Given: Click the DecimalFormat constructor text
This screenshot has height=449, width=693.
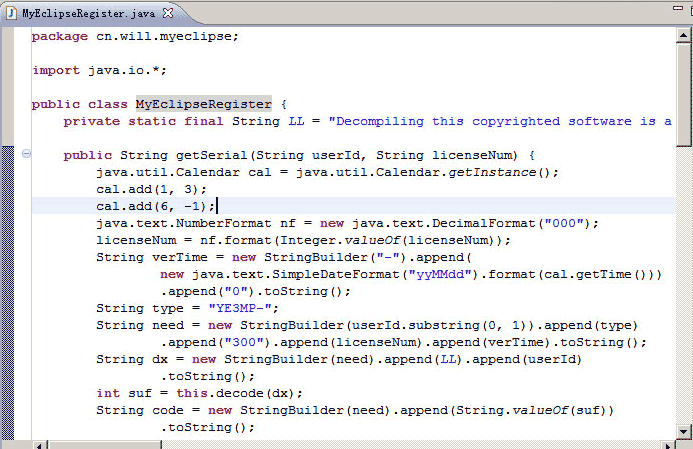Looking at the screenshot, I should [x=484, y=223].
